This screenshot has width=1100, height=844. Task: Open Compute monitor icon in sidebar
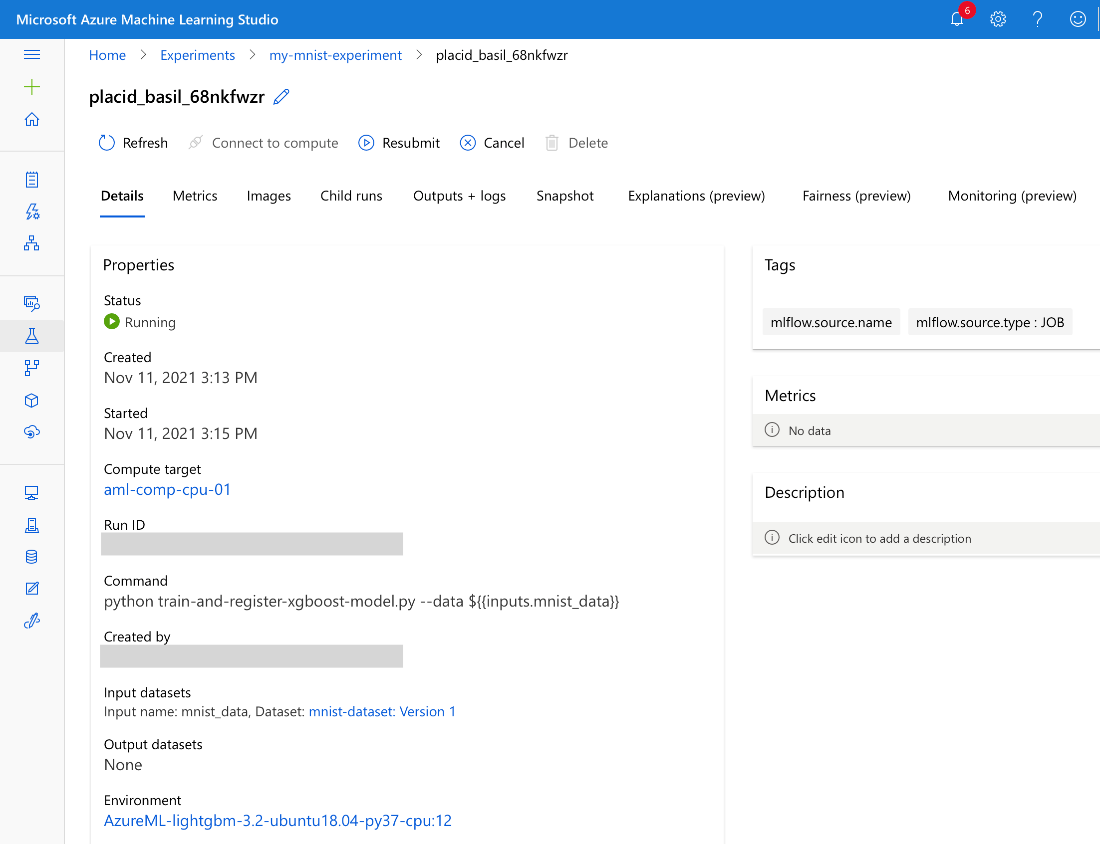click(32, 493)
